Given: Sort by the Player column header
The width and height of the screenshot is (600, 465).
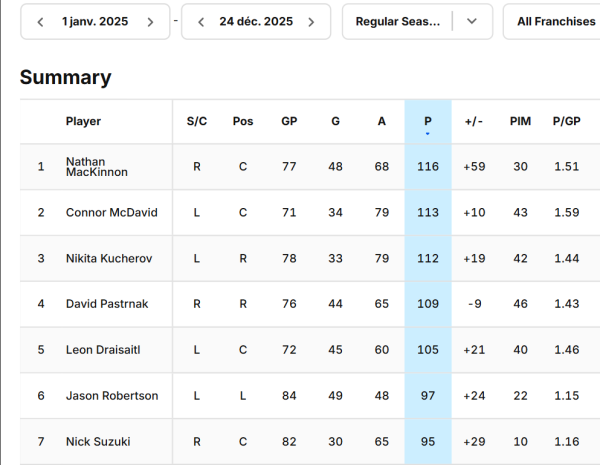Looking at the screenshot, I should pyautogui.click(x=83, y=122).
